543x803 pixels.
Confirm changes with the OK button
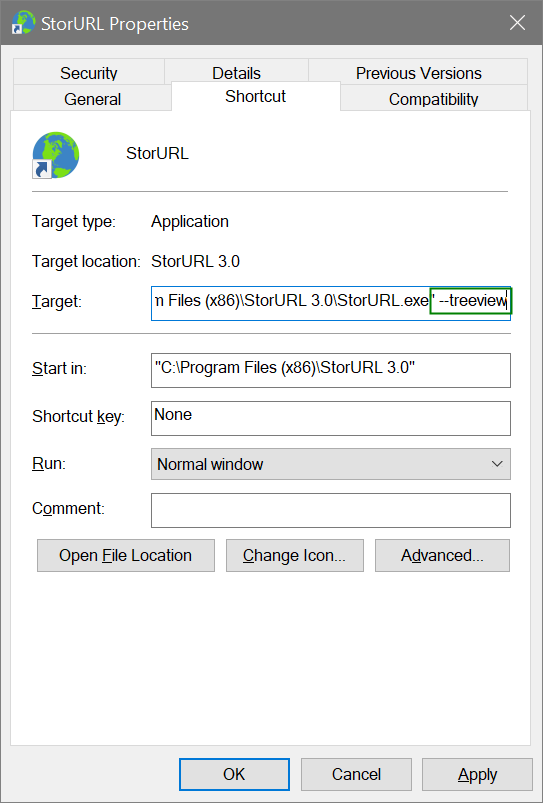click(x=234, y=774)
